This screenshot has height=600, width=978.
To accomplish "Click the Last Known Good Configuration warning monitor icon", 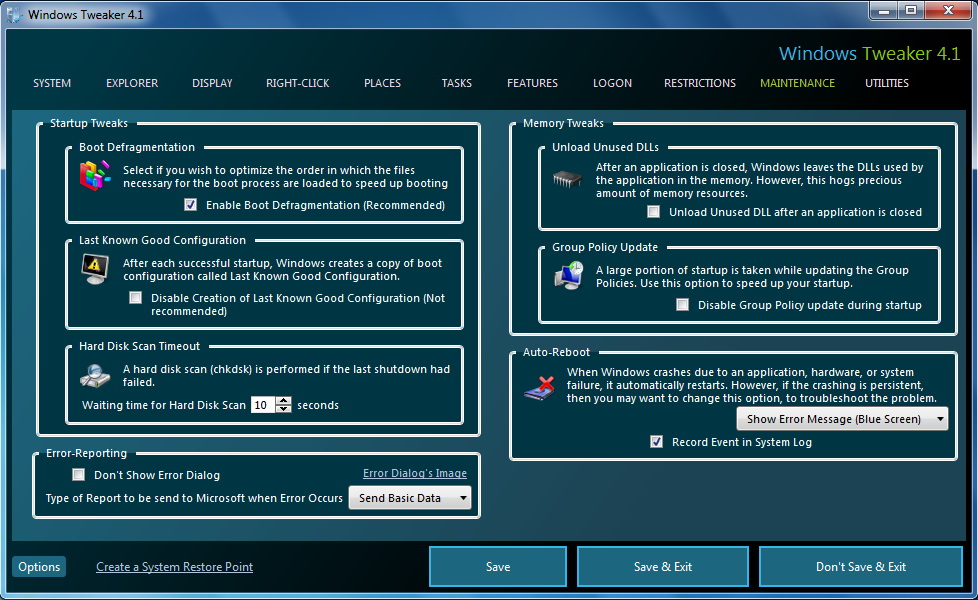I will tap(95, 270).
